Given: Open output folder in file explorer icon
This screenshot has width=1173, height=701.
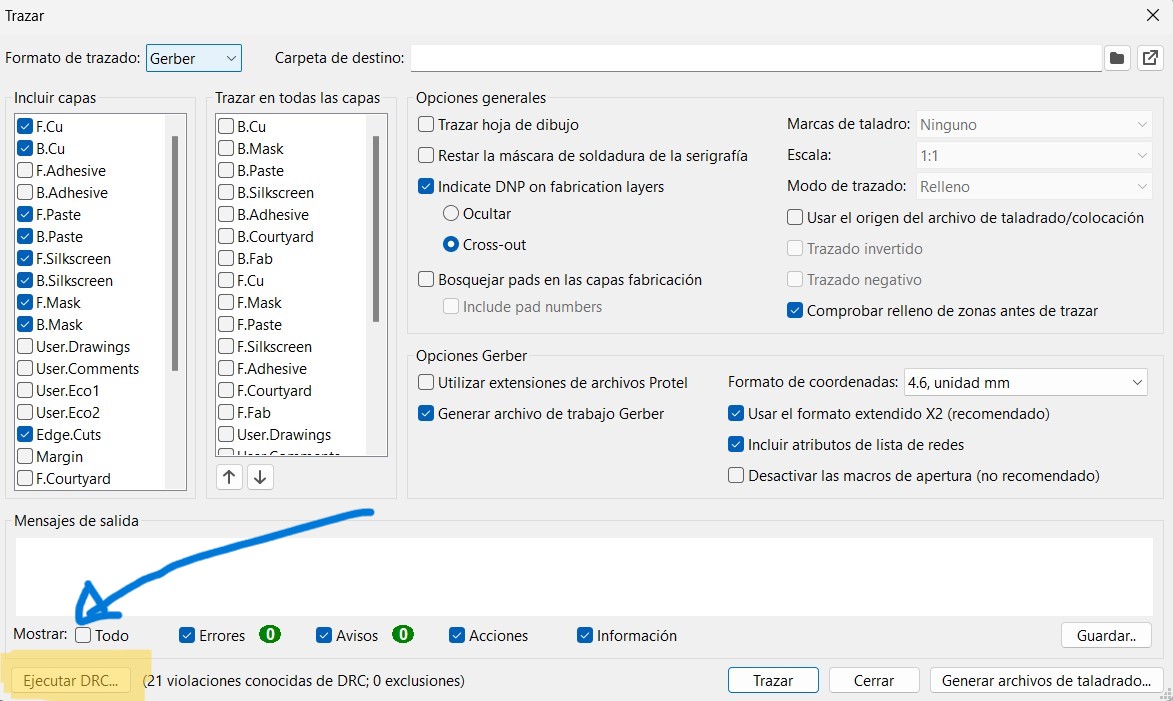Looking at the screenshot, I should (x=1148, y=58).
